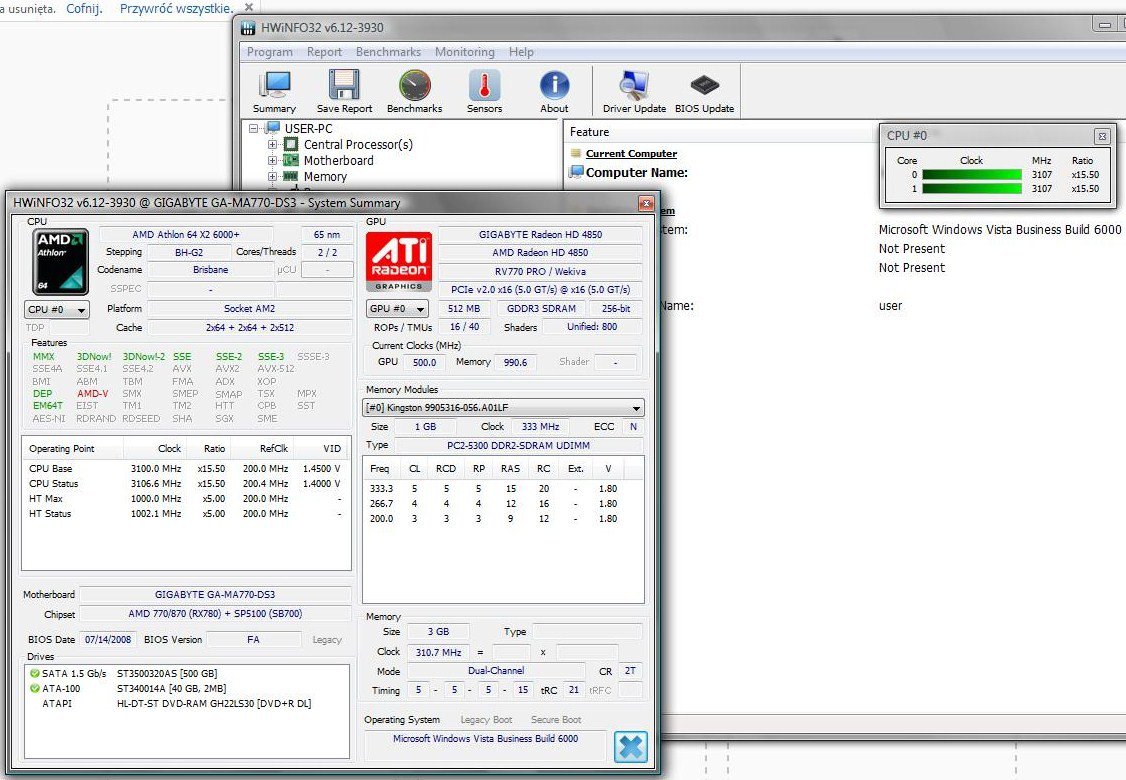
Task: Click the BIOS Date field 07/14/2008
Action: pos(108,639)
